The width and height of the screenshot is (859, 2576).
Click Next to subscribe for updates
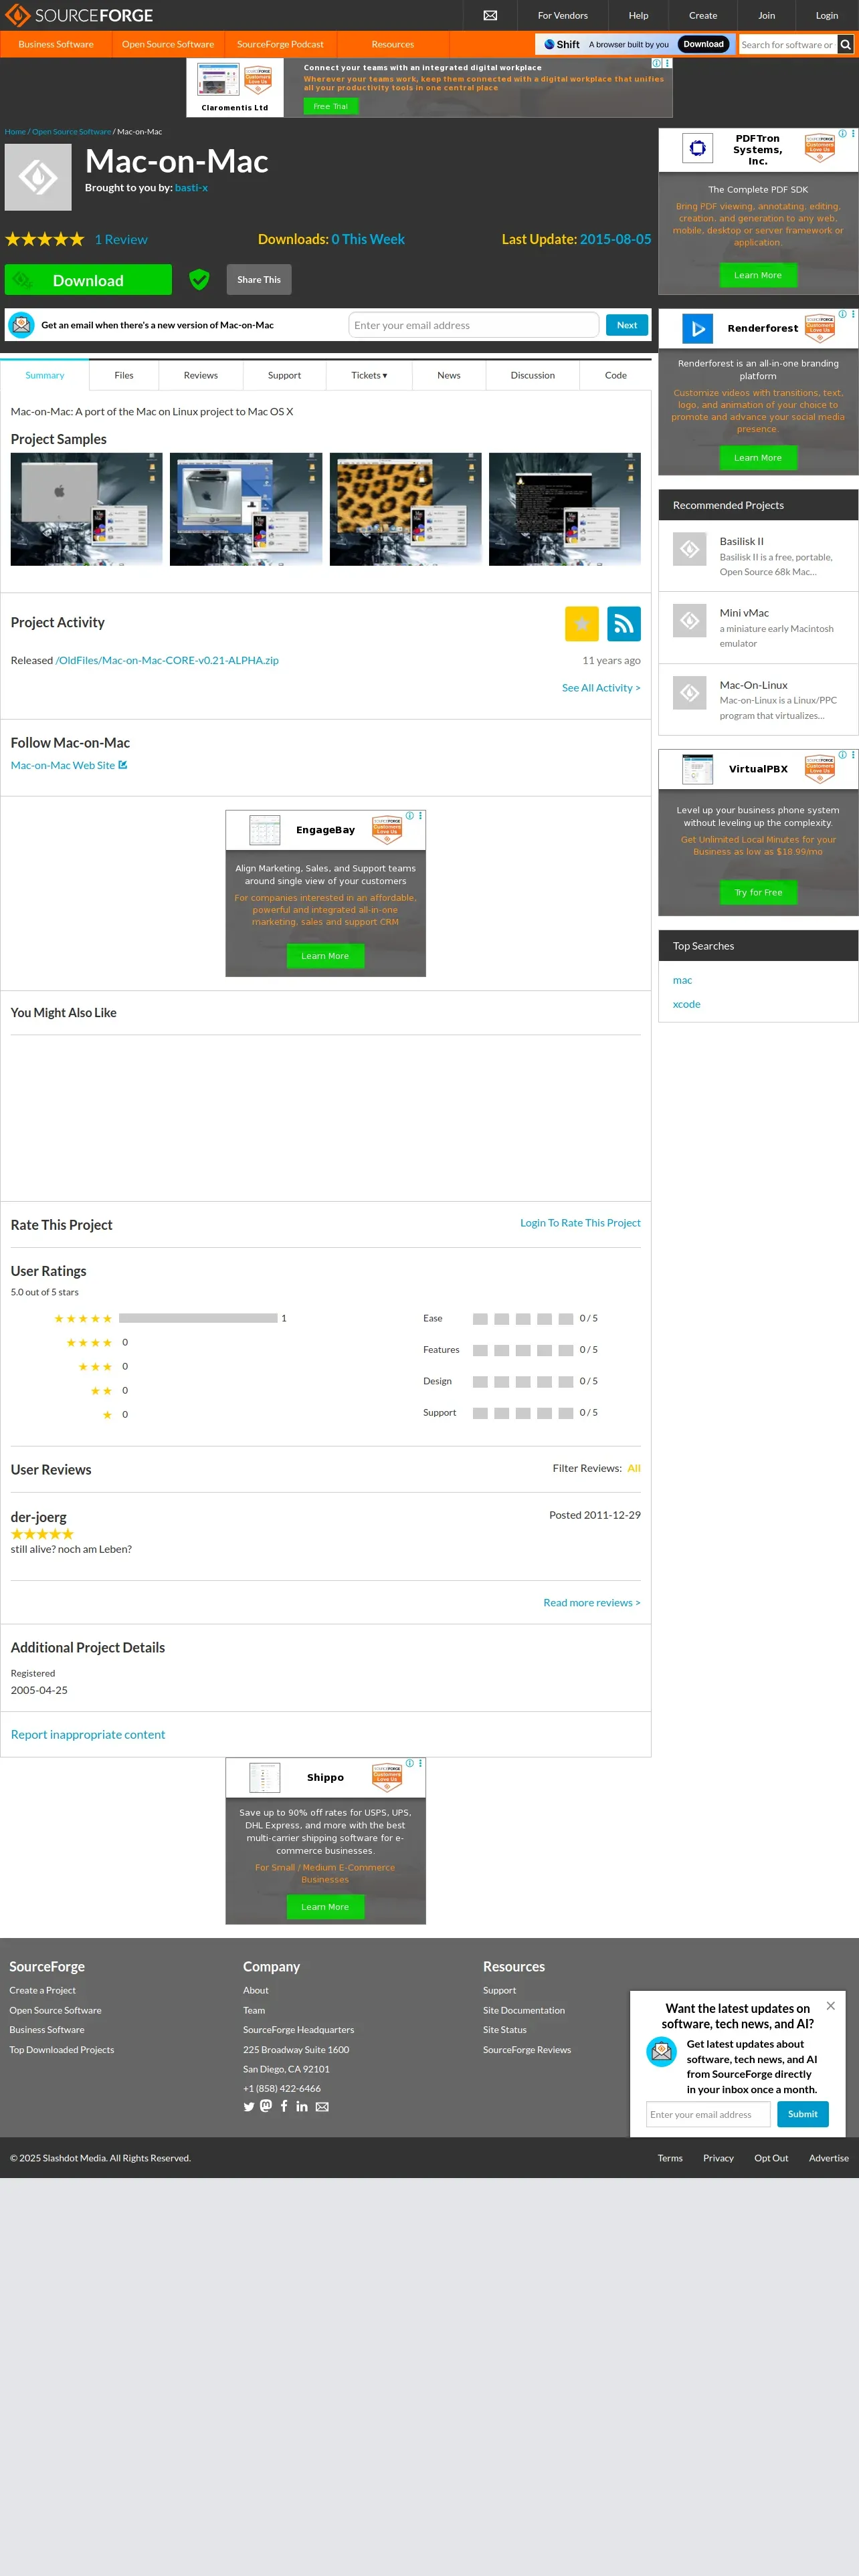coord(627,325)
